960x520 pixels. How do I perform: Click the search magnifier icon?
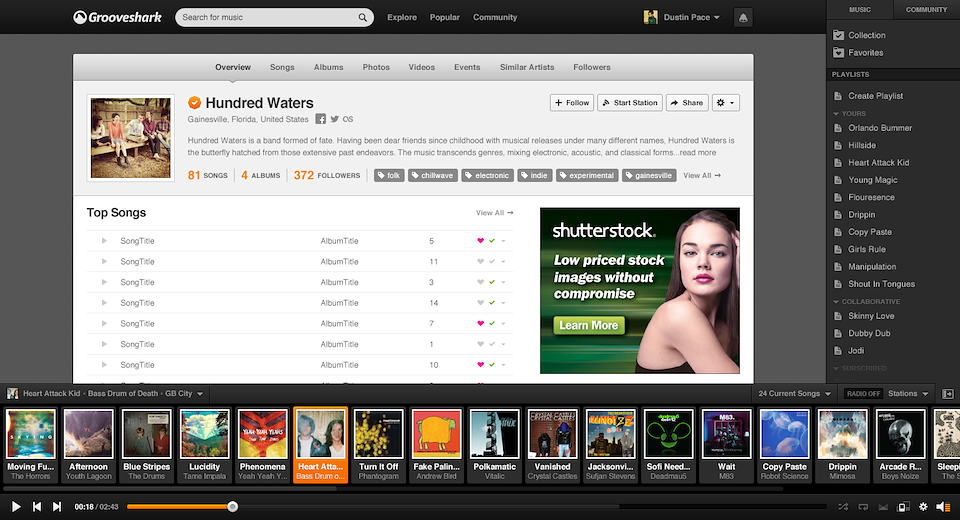tap(362, 17)
